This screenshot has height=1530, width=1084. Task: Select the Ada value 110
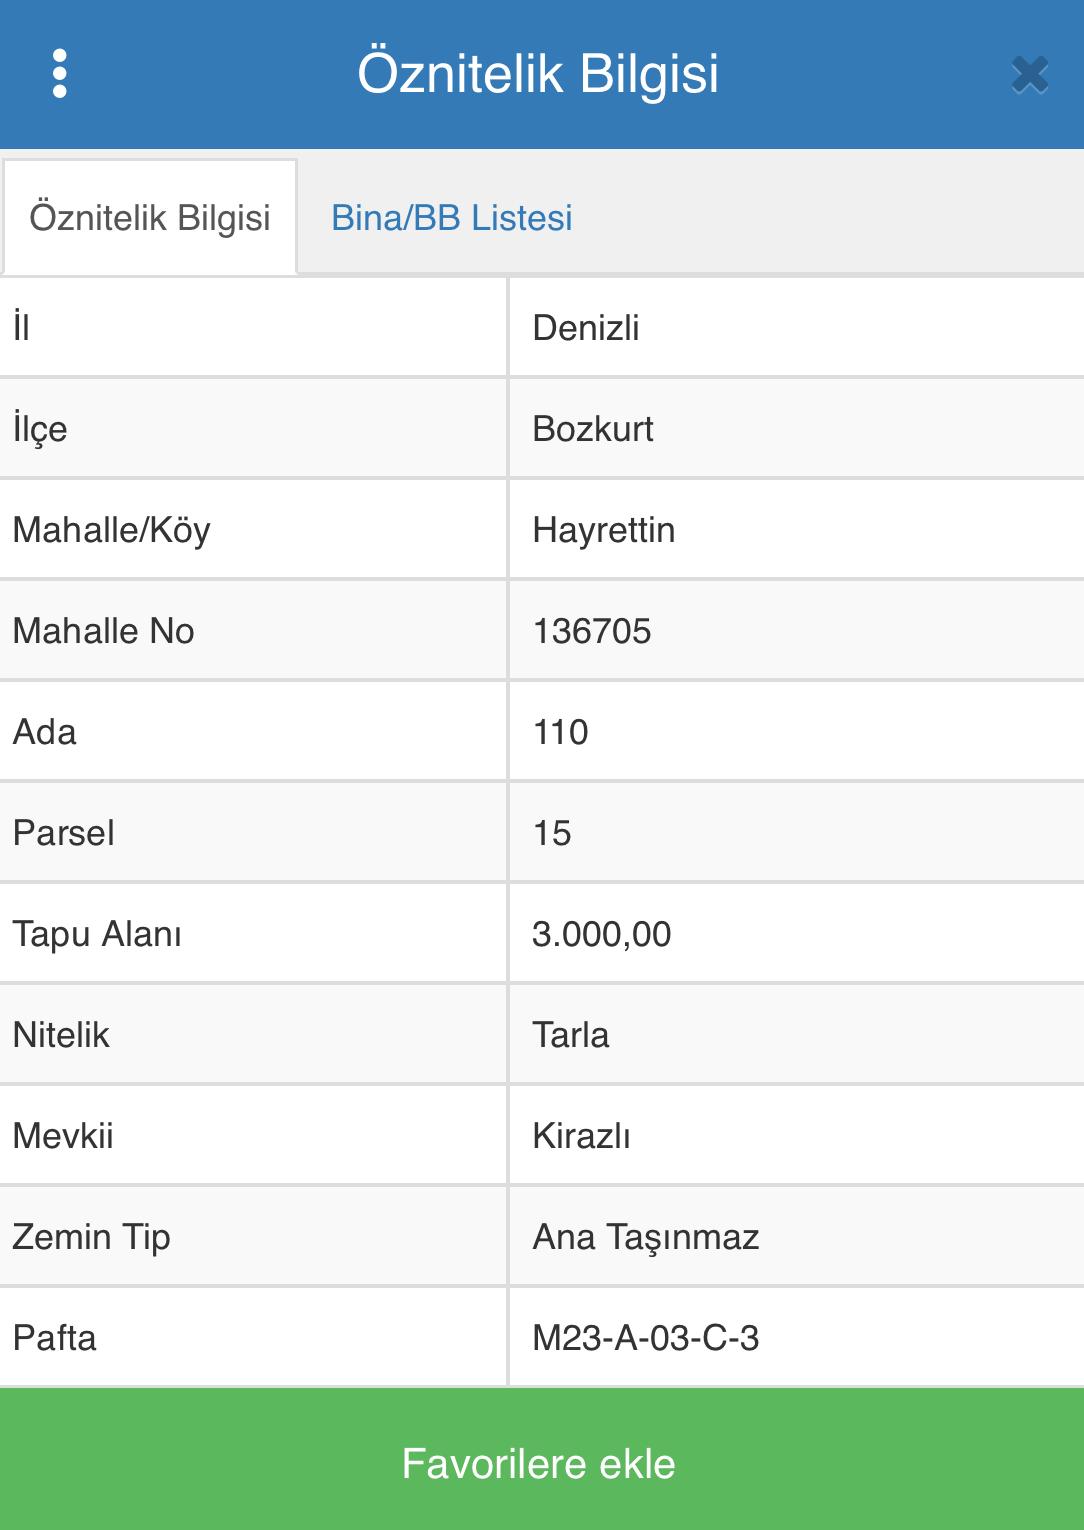pyautogui.click(x=561, y=732)
